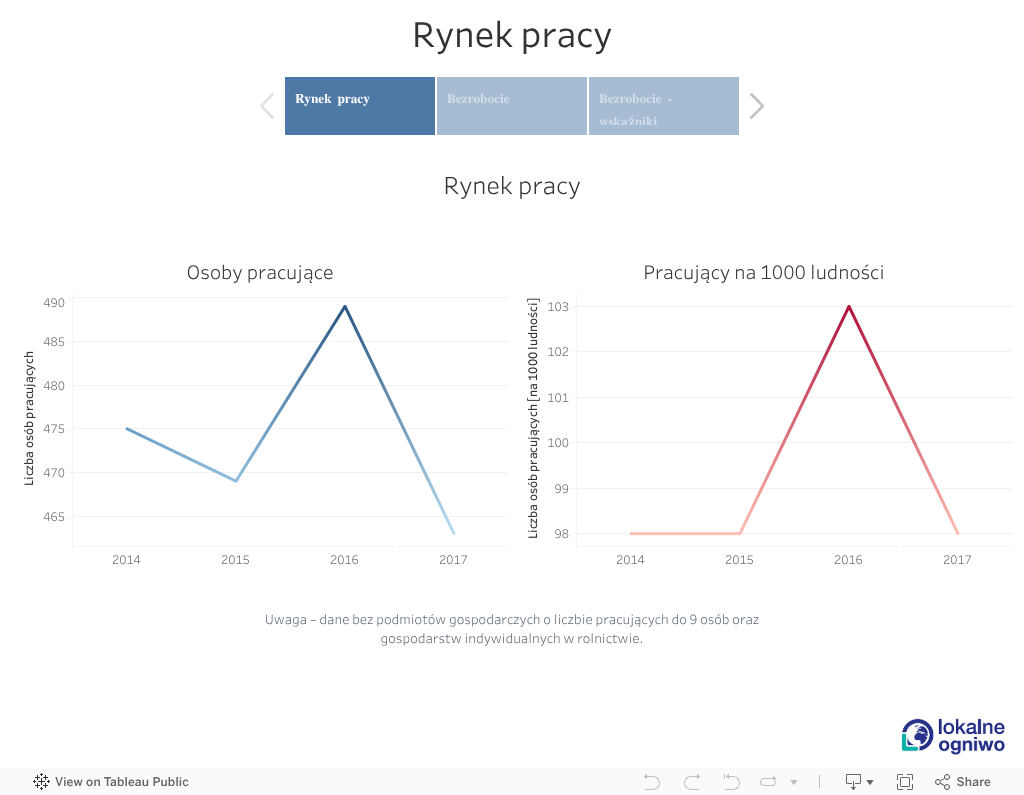Open the lokalne ogniwo logo

click(x=953, y=736)
